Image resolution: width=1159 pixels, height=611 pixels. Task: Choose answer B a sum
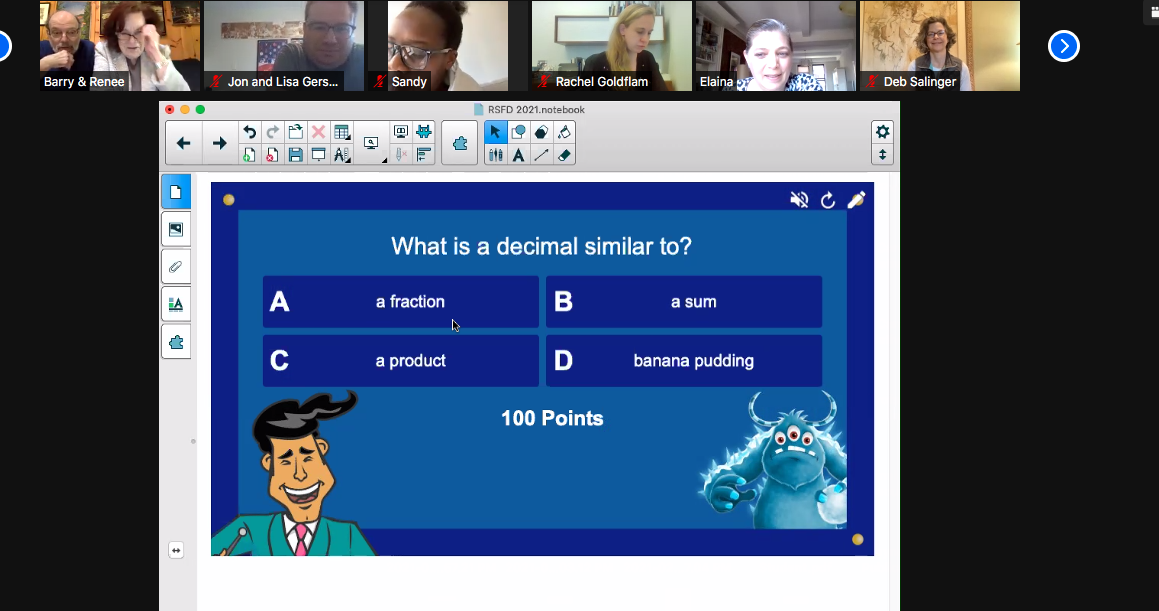click(684, 301)
